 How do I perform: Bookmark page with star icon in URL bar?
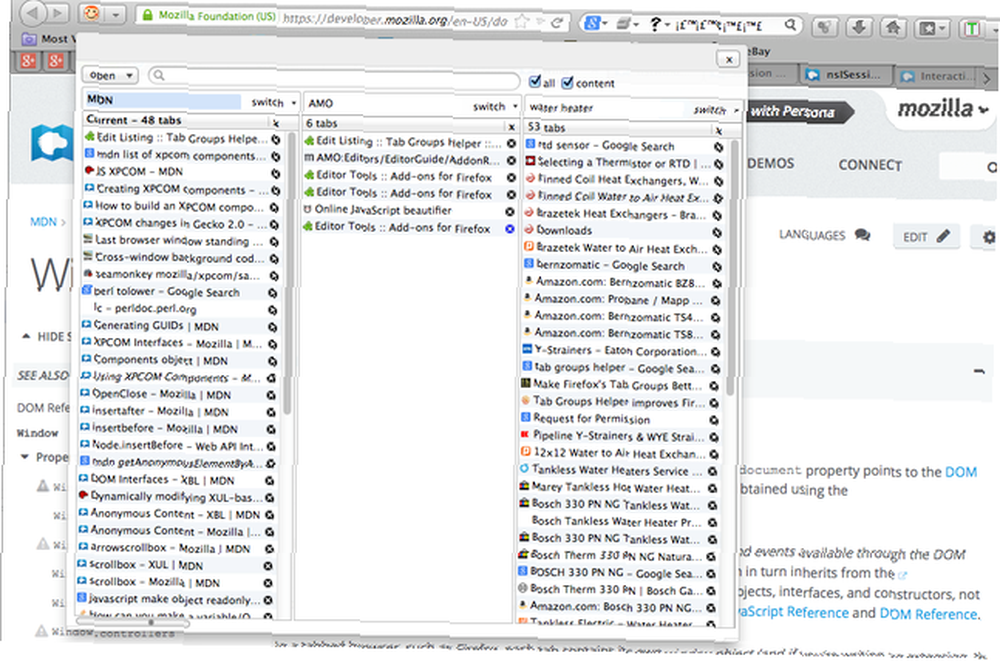tap(522, 22)
